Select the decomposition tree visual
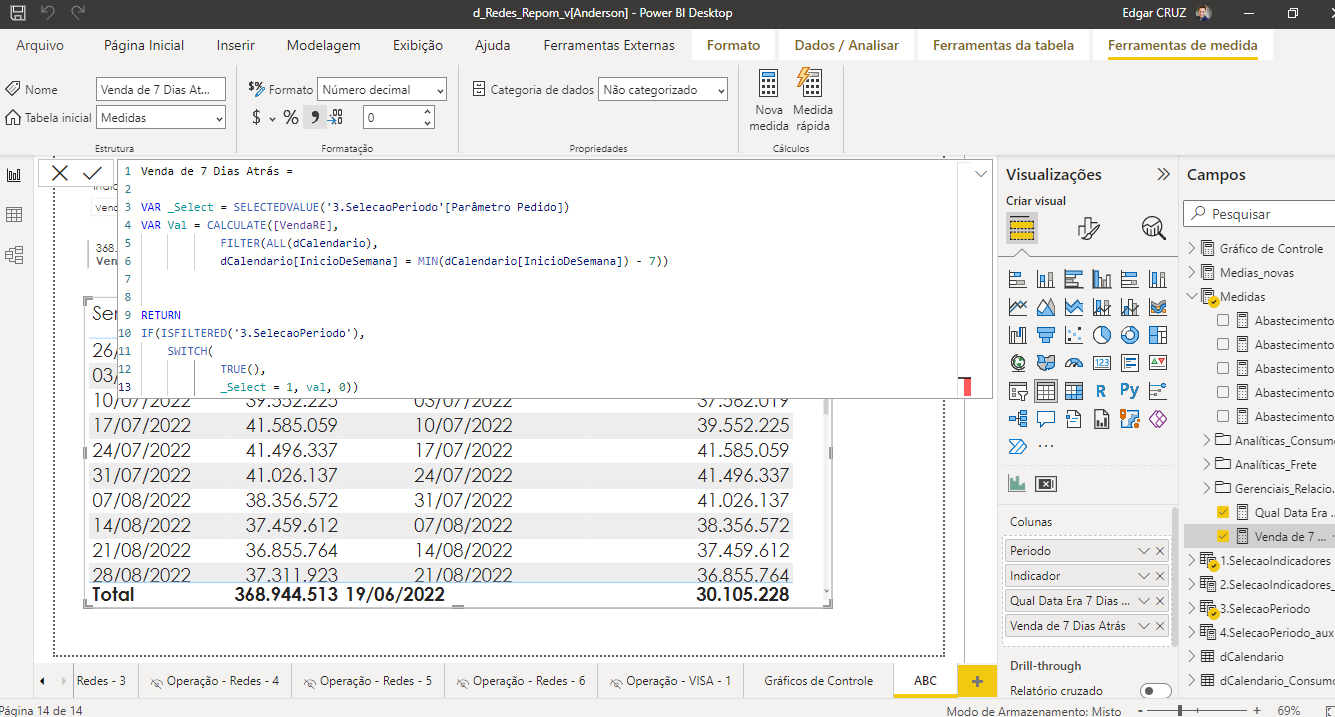 pos(1018,419)
